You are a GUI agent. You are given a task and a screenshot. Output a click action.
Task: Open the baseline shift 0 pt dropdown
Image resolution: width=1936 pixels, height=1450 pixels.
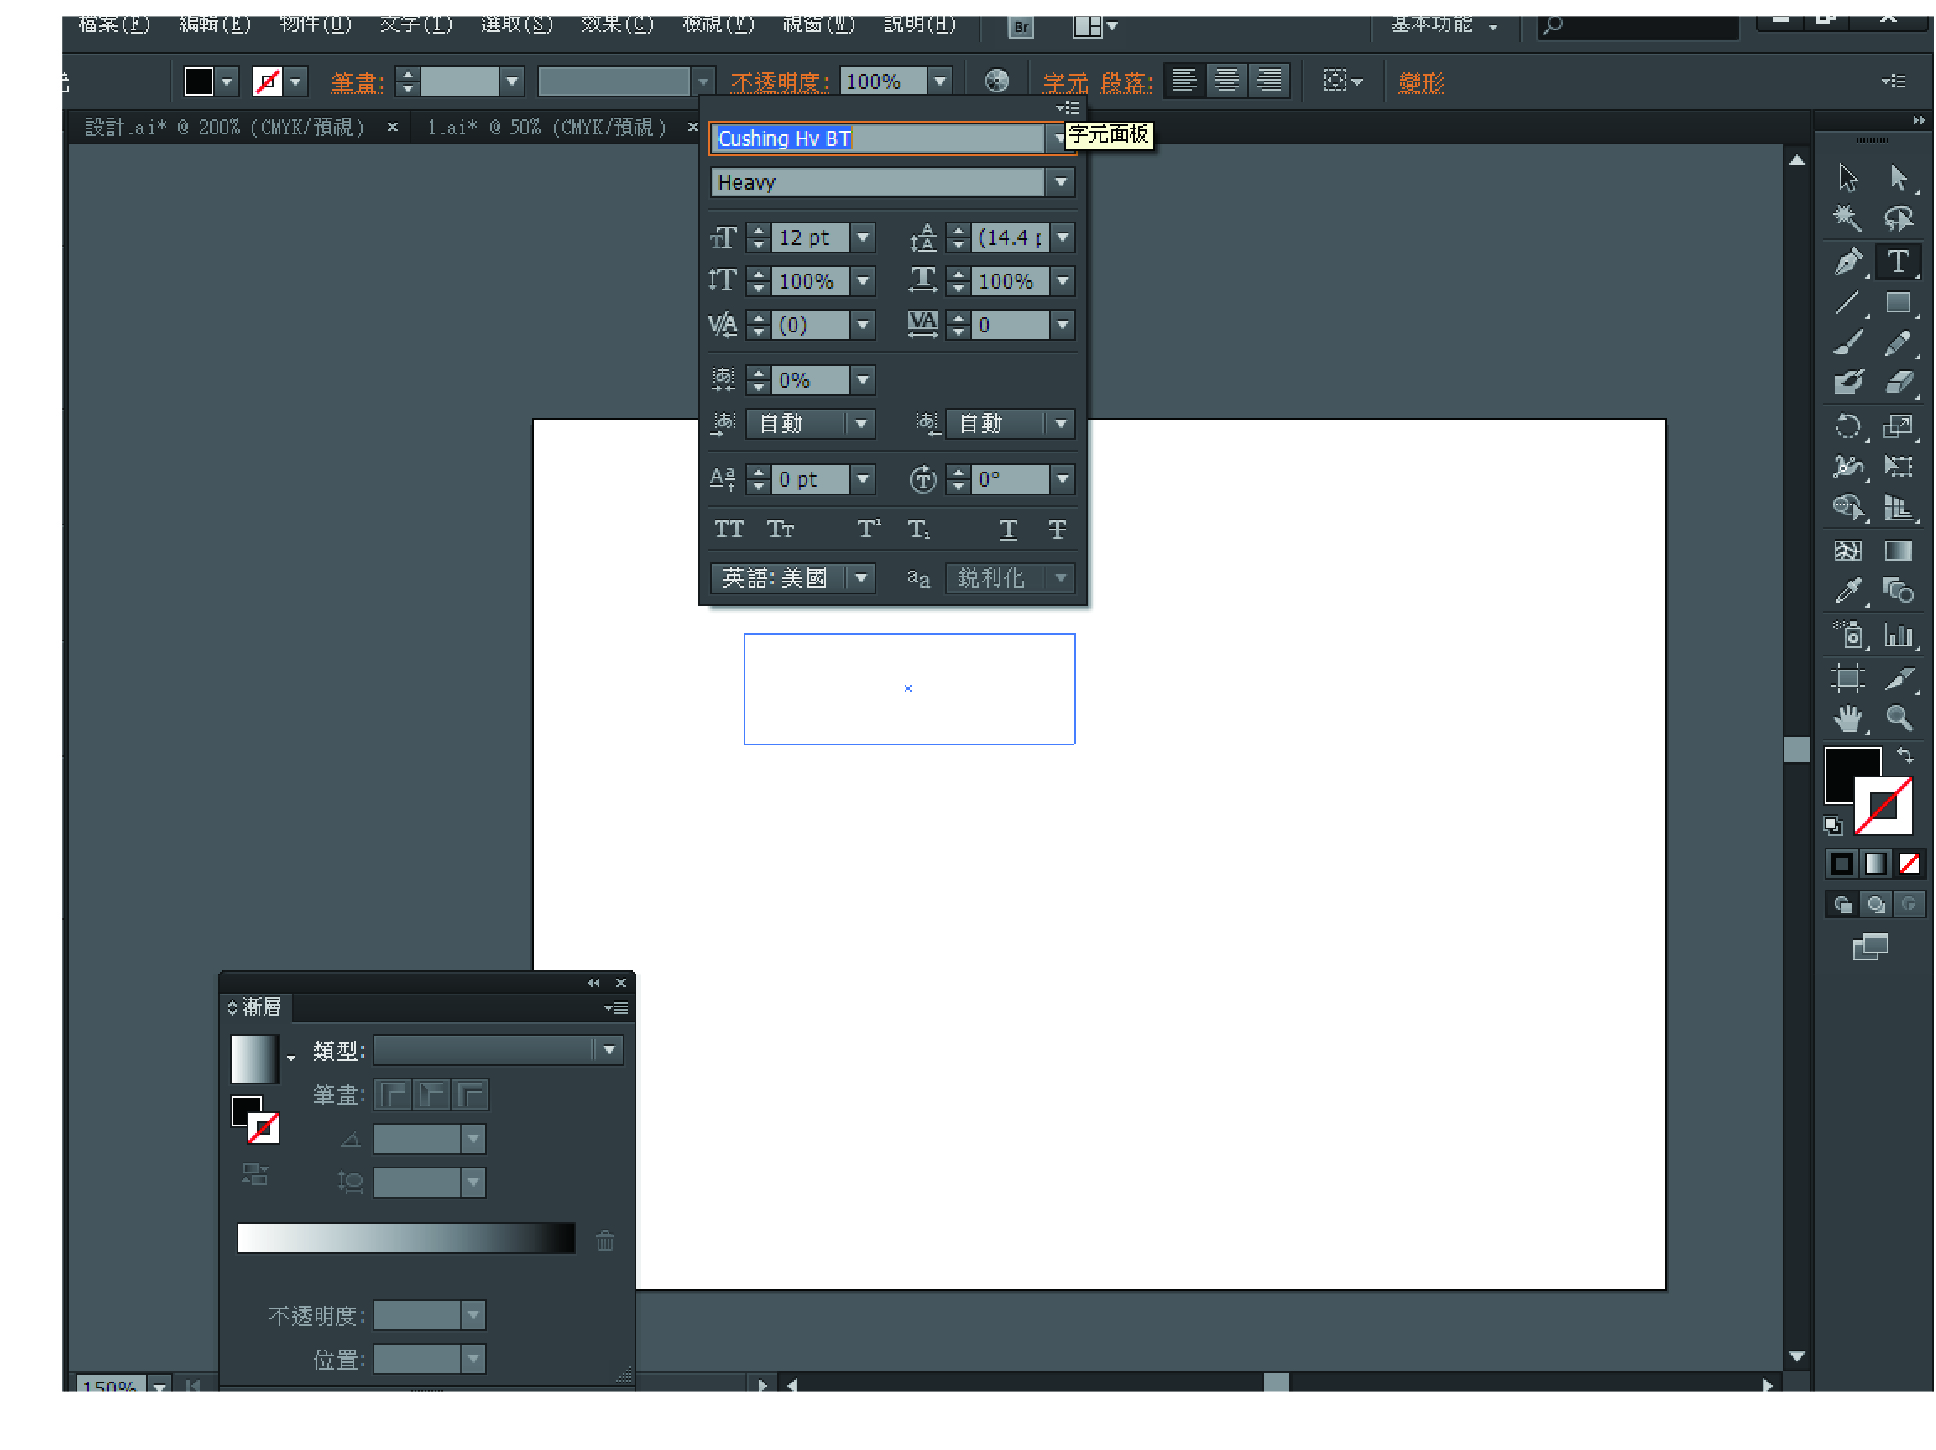pos(863,480)
